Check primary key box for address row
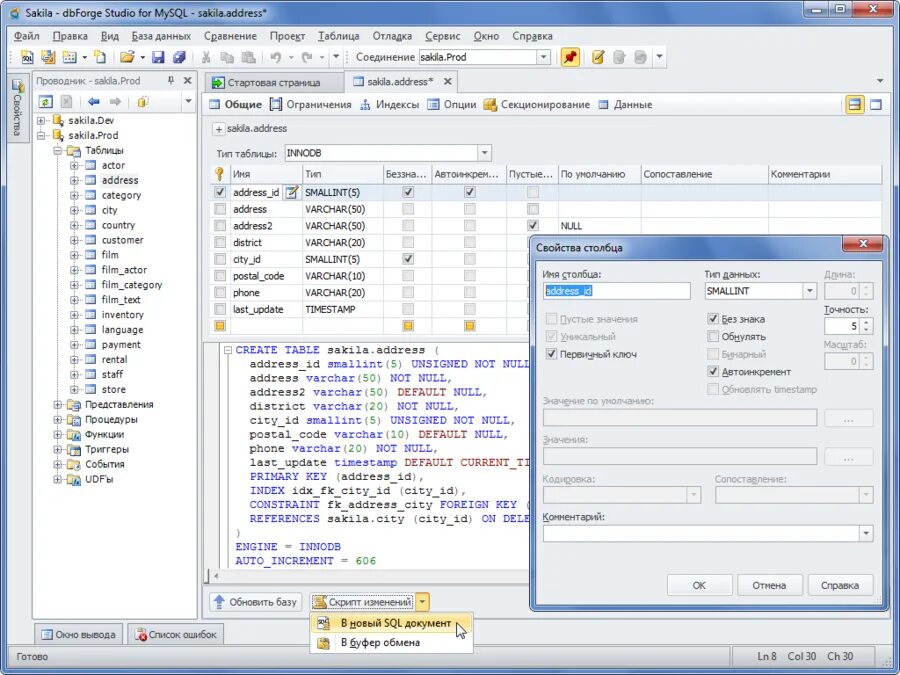 pos(220,209)
